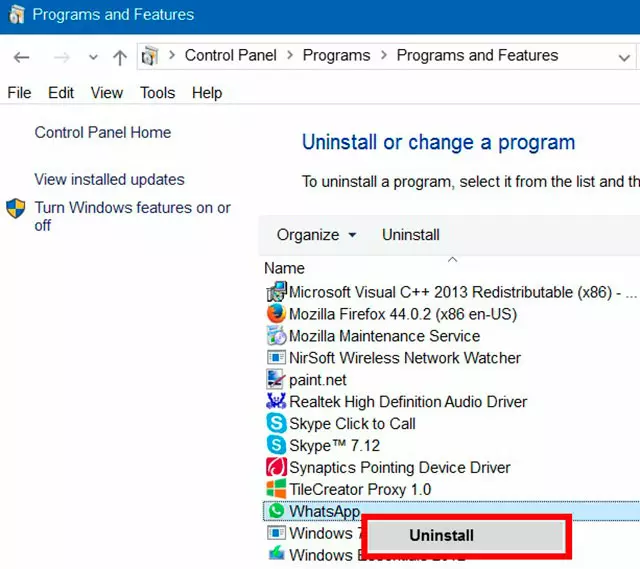
Task: Open Turn Windows features on or off
Action: tap(132, 216)
